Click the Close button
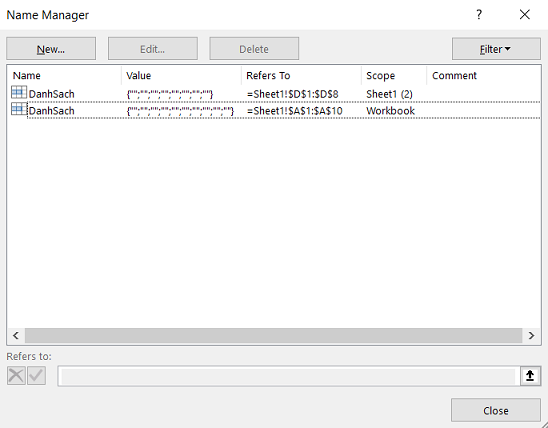The height and width of the screenshot is (428, 548). (496, 411)
